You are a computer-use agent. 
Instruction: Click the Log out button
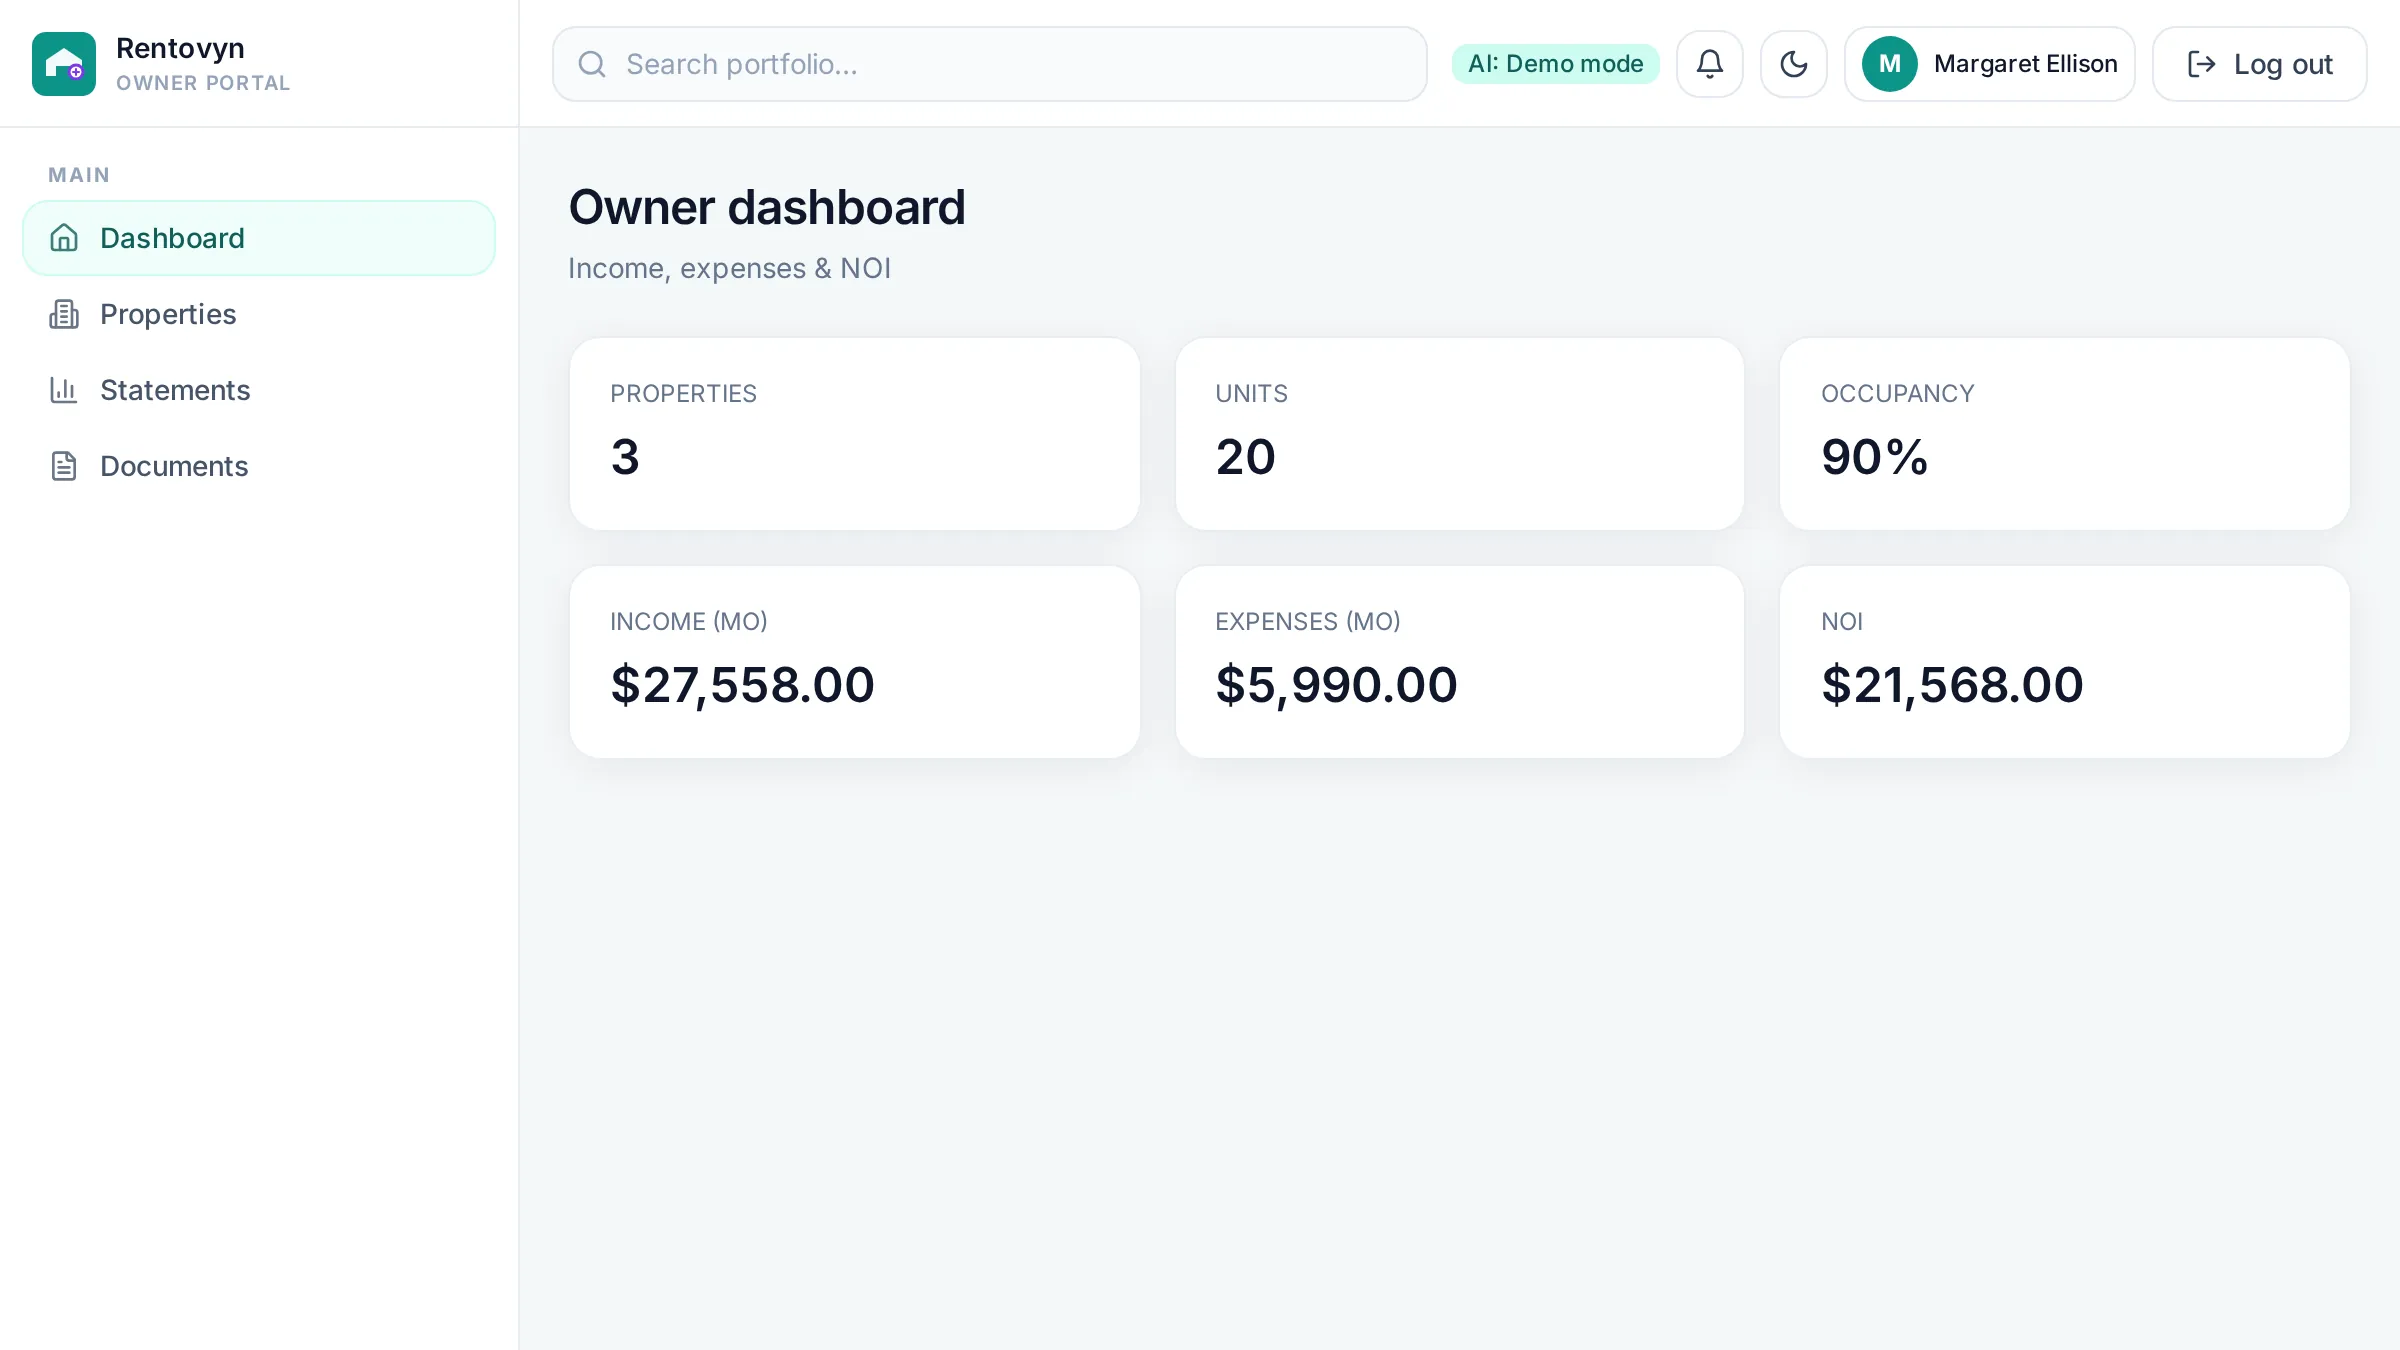(x=2260, y=64)
